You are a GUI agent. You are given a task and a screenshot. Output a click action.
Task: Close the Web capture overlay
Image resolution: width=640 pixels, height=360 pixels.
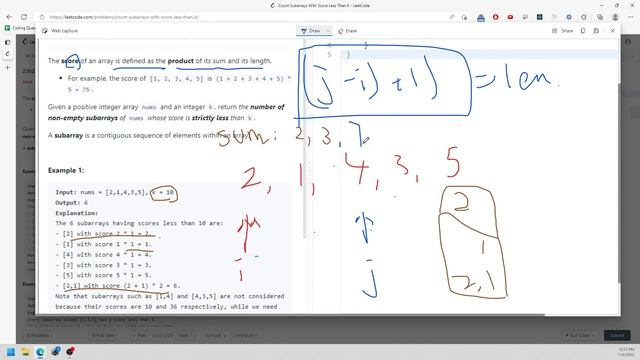click(612, 31)
